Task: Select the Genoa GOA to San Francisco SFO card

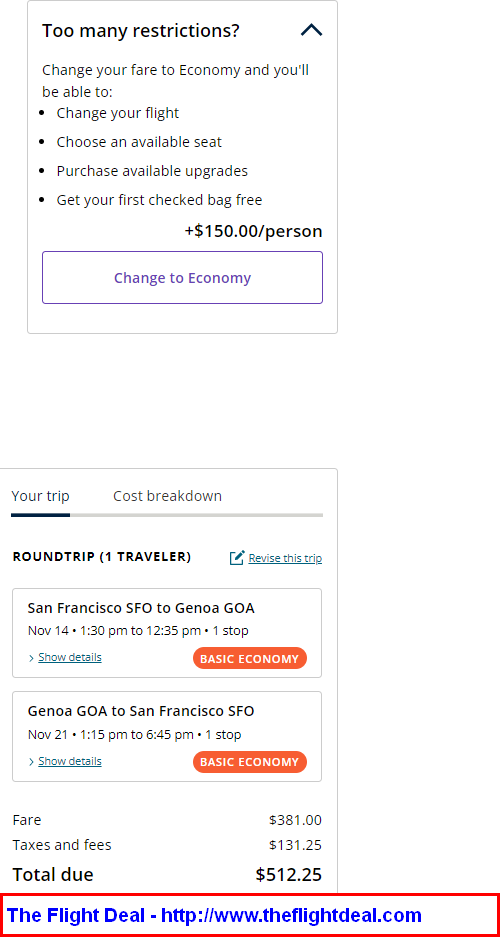Action: tap(167, 736)
